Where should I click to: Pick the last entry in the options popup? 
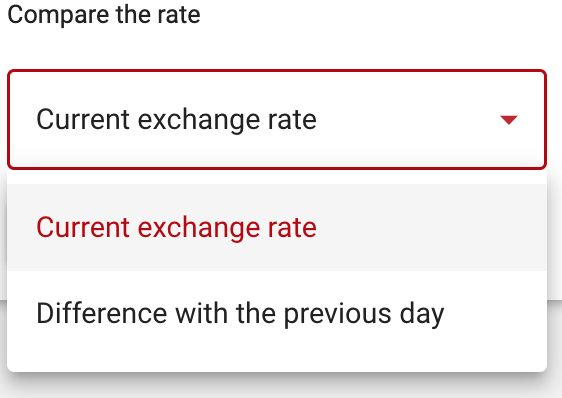click(x=277, y=314)
